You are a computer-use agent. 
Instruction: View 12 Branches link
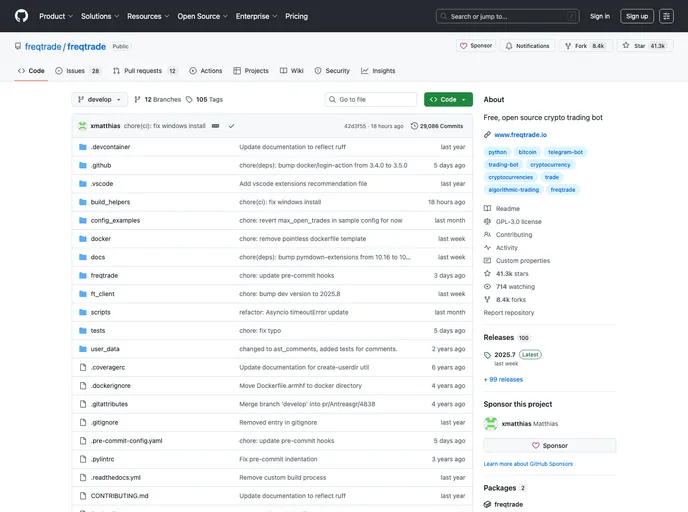(x=158, y=100)
